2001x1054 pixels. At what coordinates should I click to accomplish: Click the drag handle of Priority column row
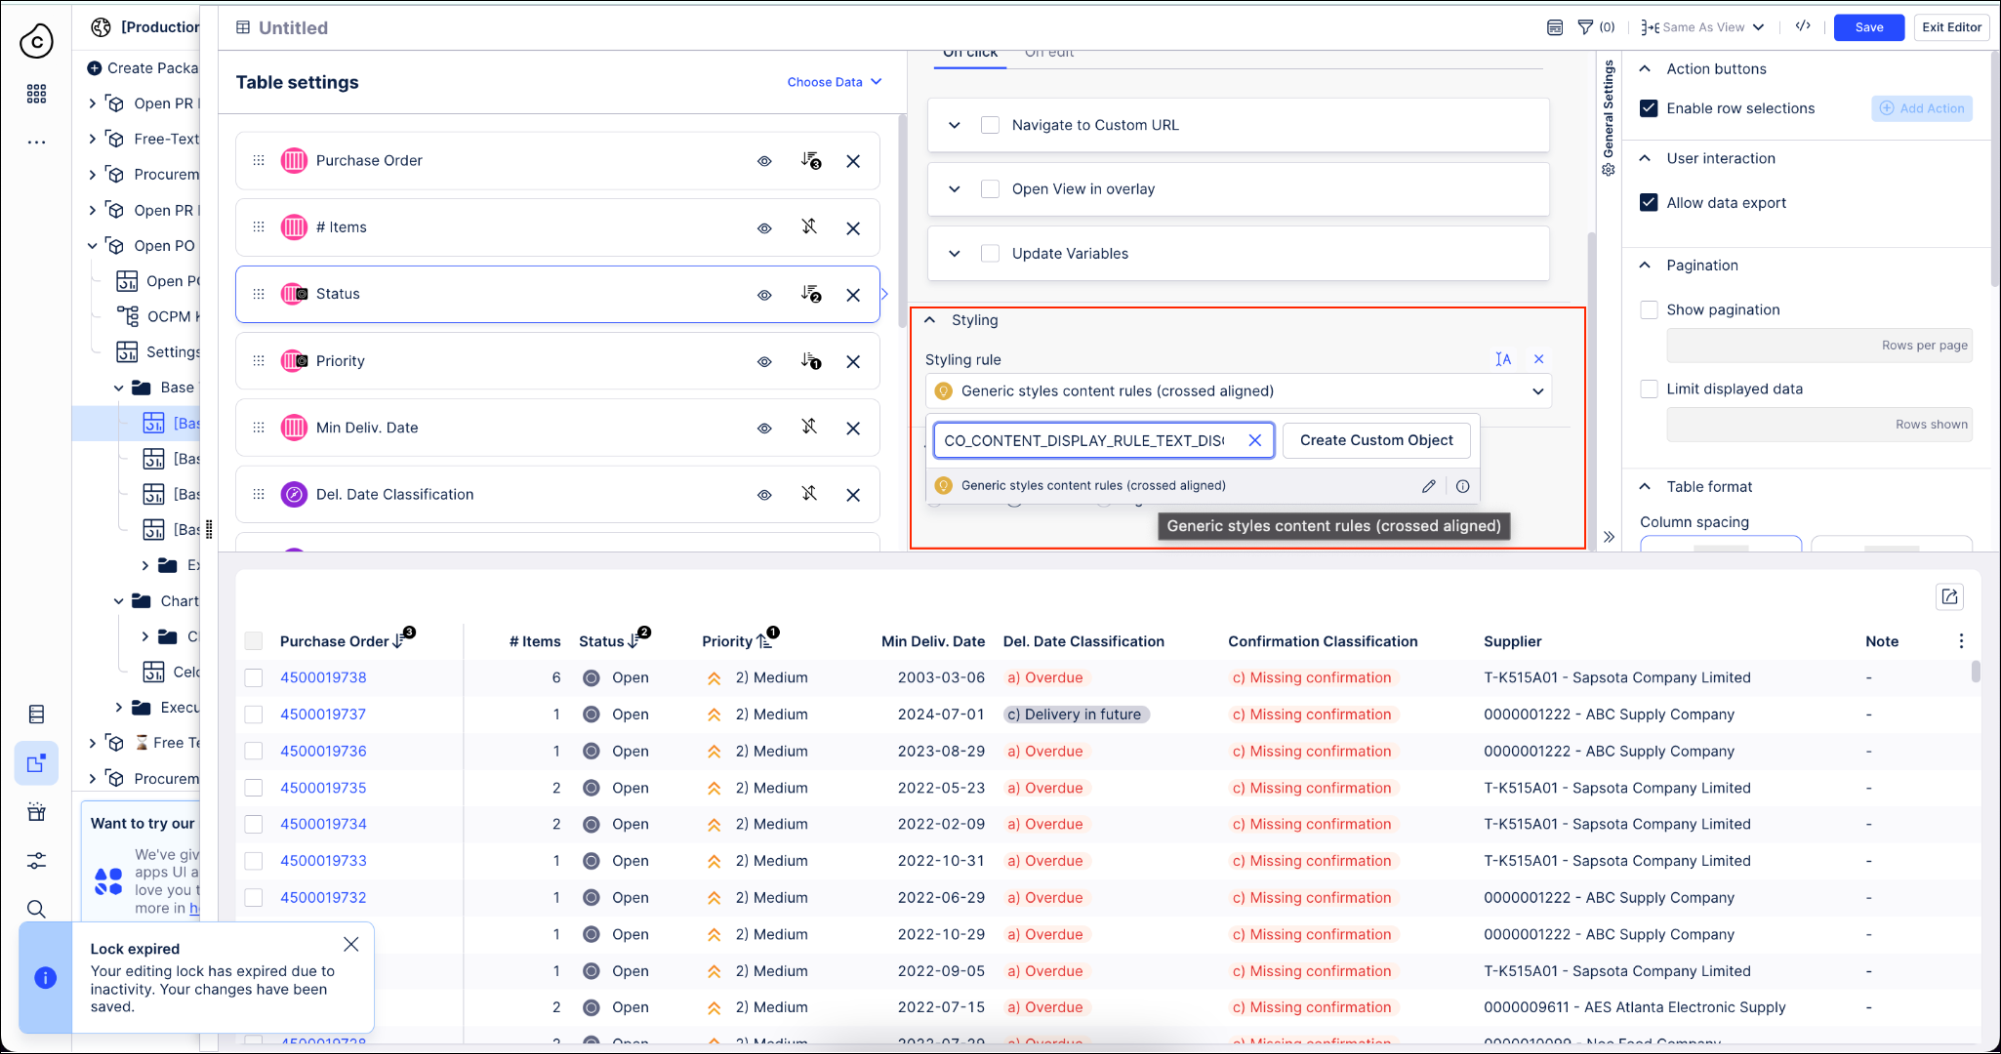pos(259,361)
